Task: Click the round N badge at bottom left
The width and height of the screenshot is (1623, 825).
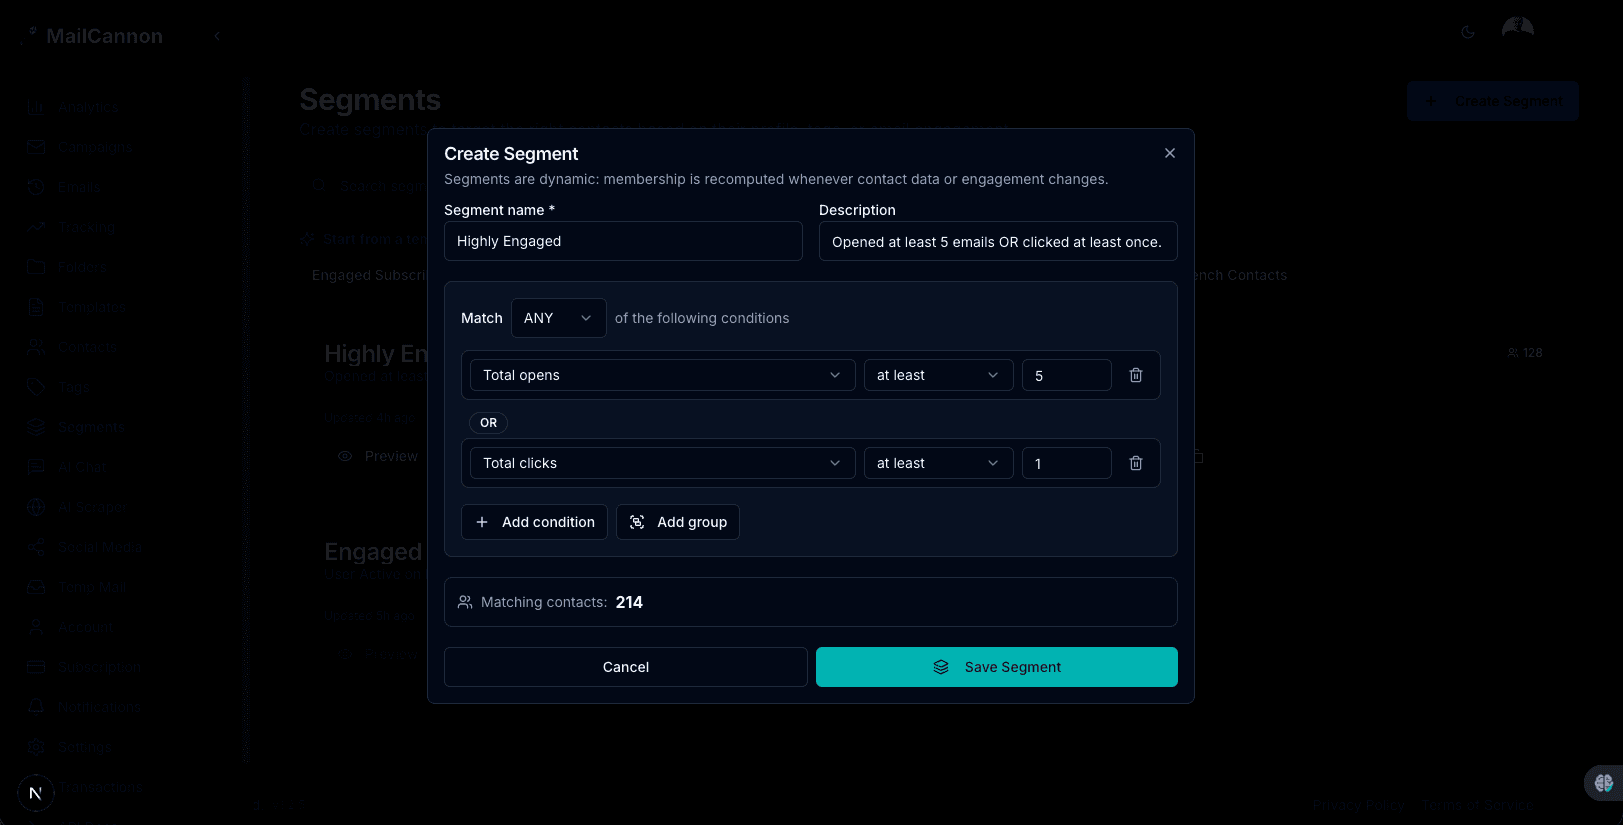Action: tap(36, 793)
